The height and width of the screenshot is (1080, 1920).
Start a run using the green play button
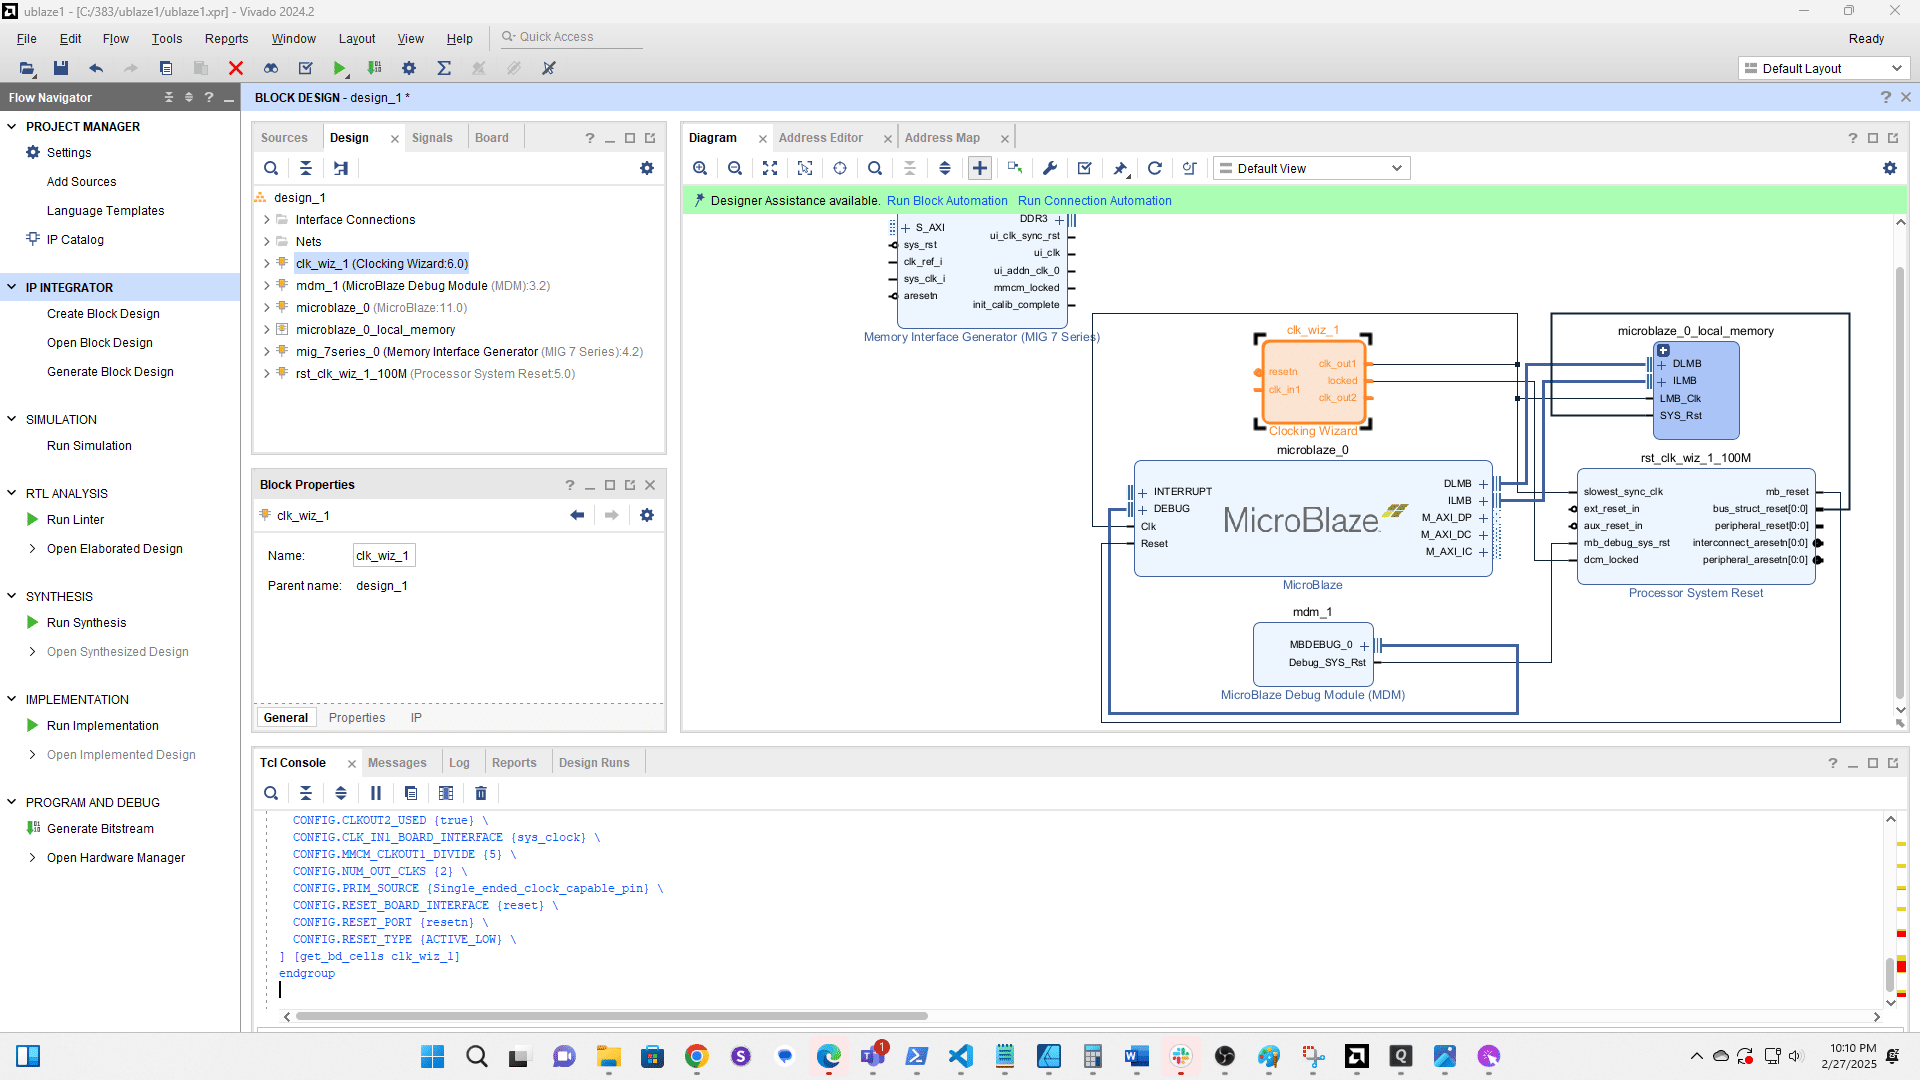pyautogui.click(x=340, y=68)
